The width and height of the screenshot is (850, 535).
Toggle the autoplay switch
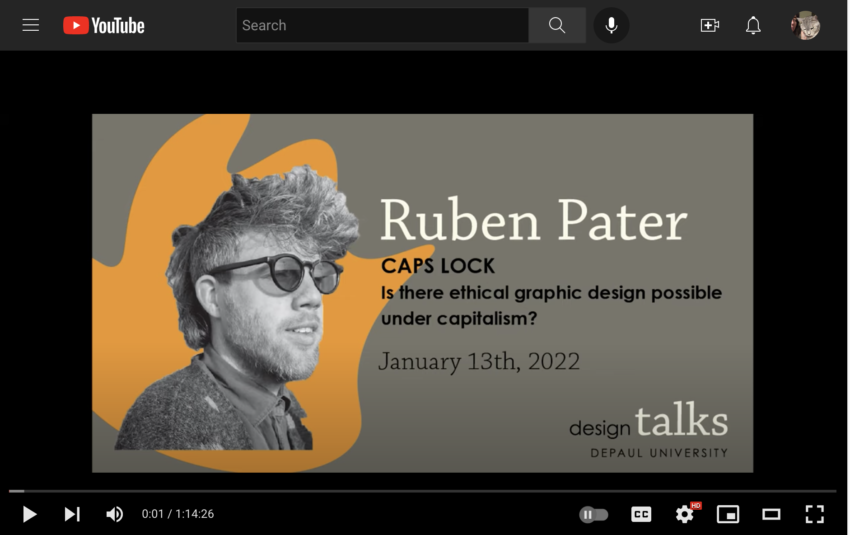(x=594, y=514)
